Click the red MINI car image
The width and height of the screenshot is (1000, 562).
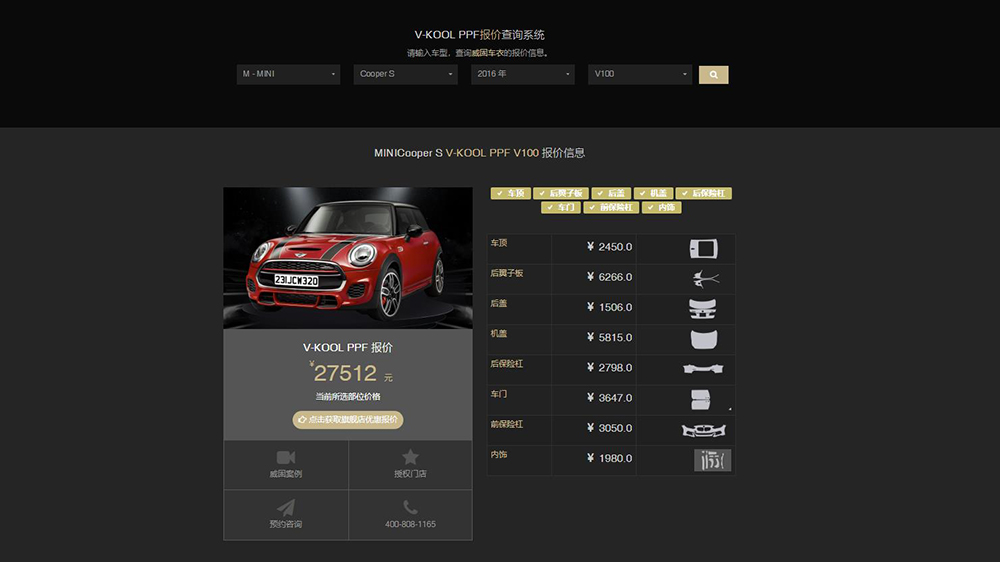pyautogui.click(x=348, y=258)
